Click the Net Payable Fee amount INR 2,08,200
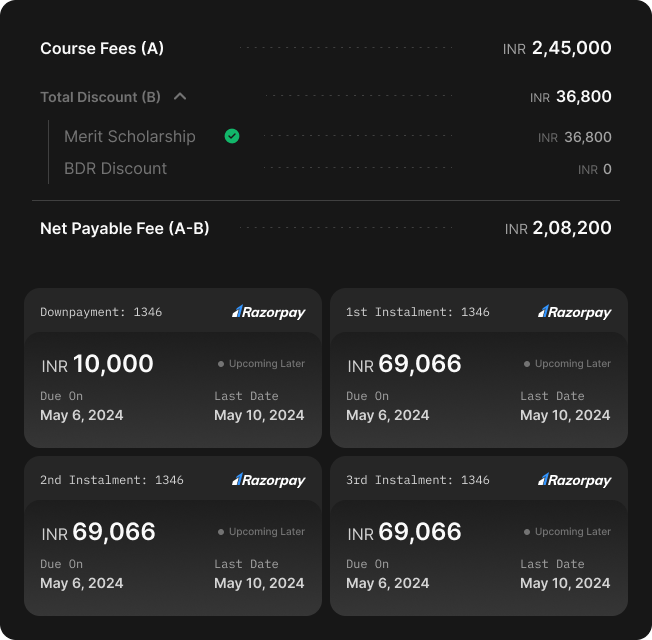 coord(558,228)
